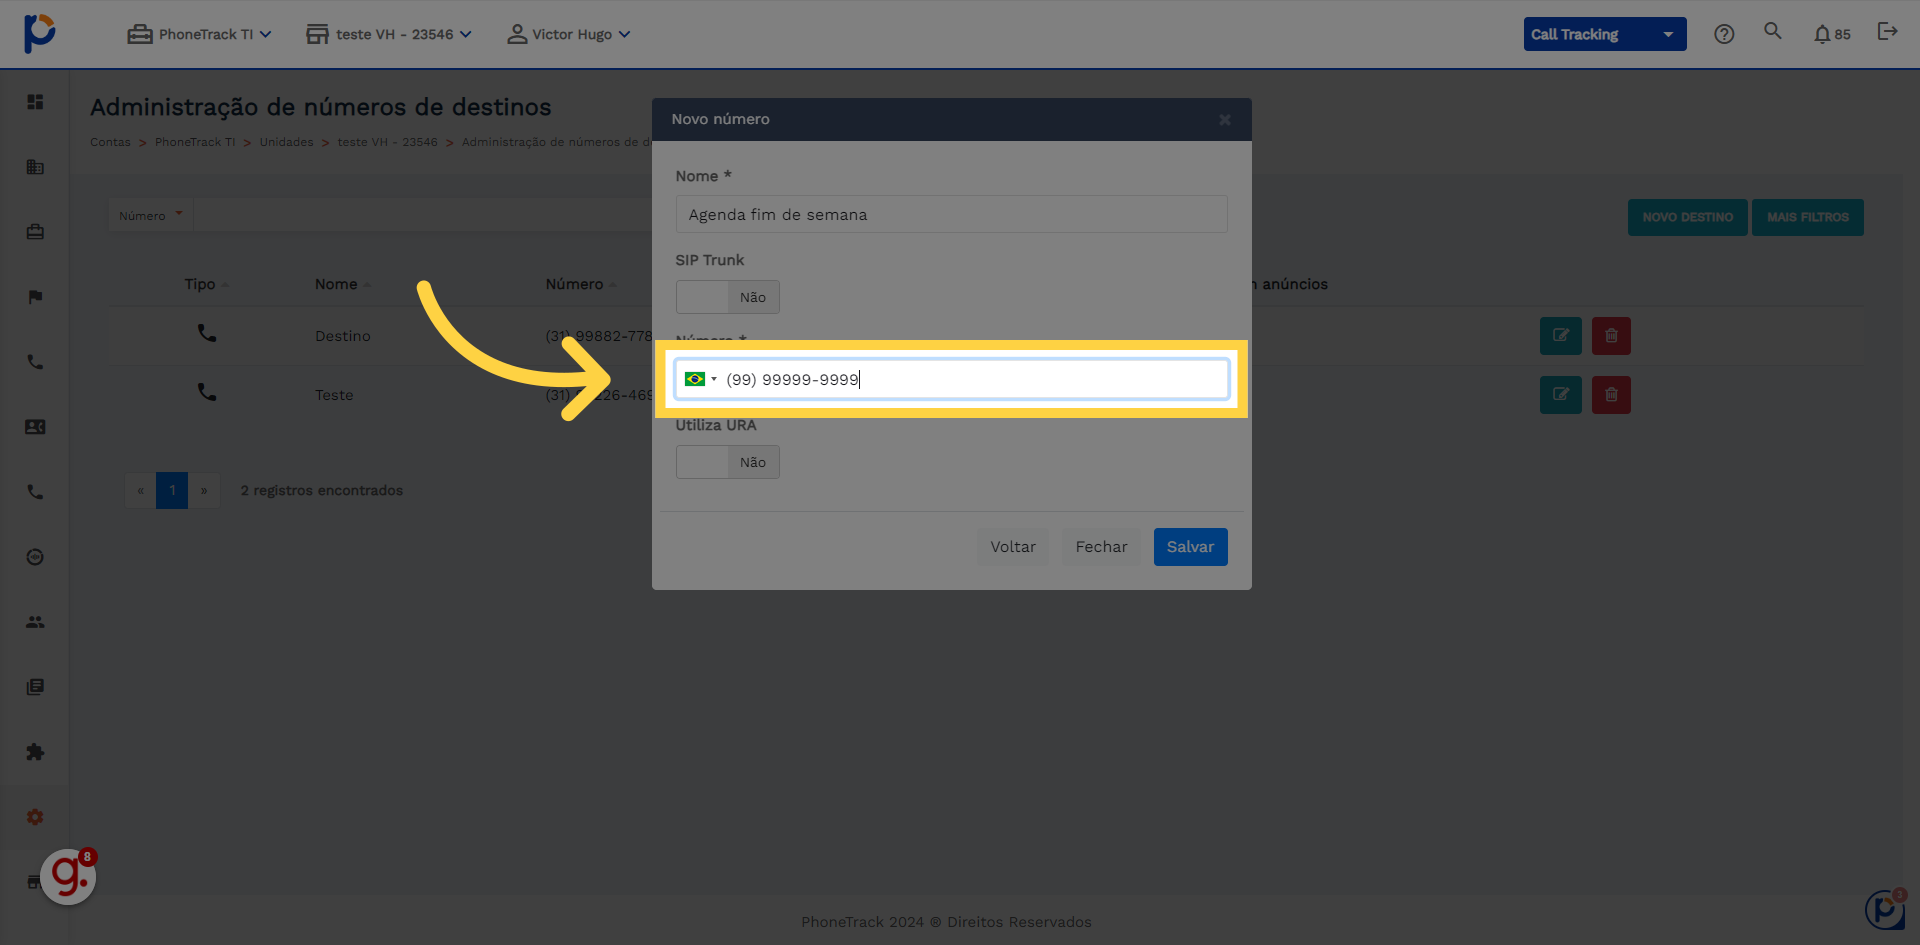Select the Destino name cell
1920x945 pixels.
[x=343, y=336]
